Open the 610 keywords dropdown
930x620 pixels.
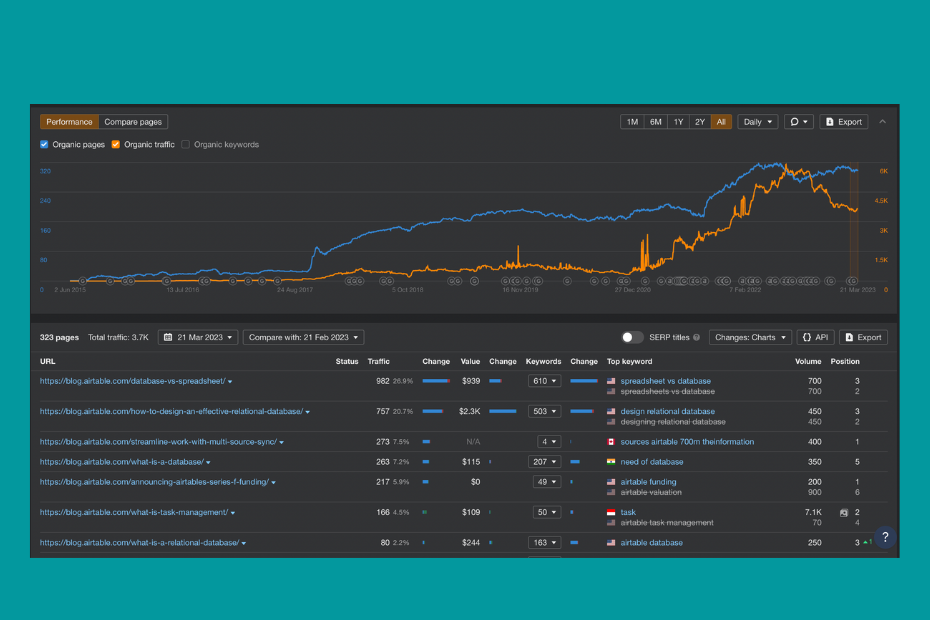click(x=544, y=381)
